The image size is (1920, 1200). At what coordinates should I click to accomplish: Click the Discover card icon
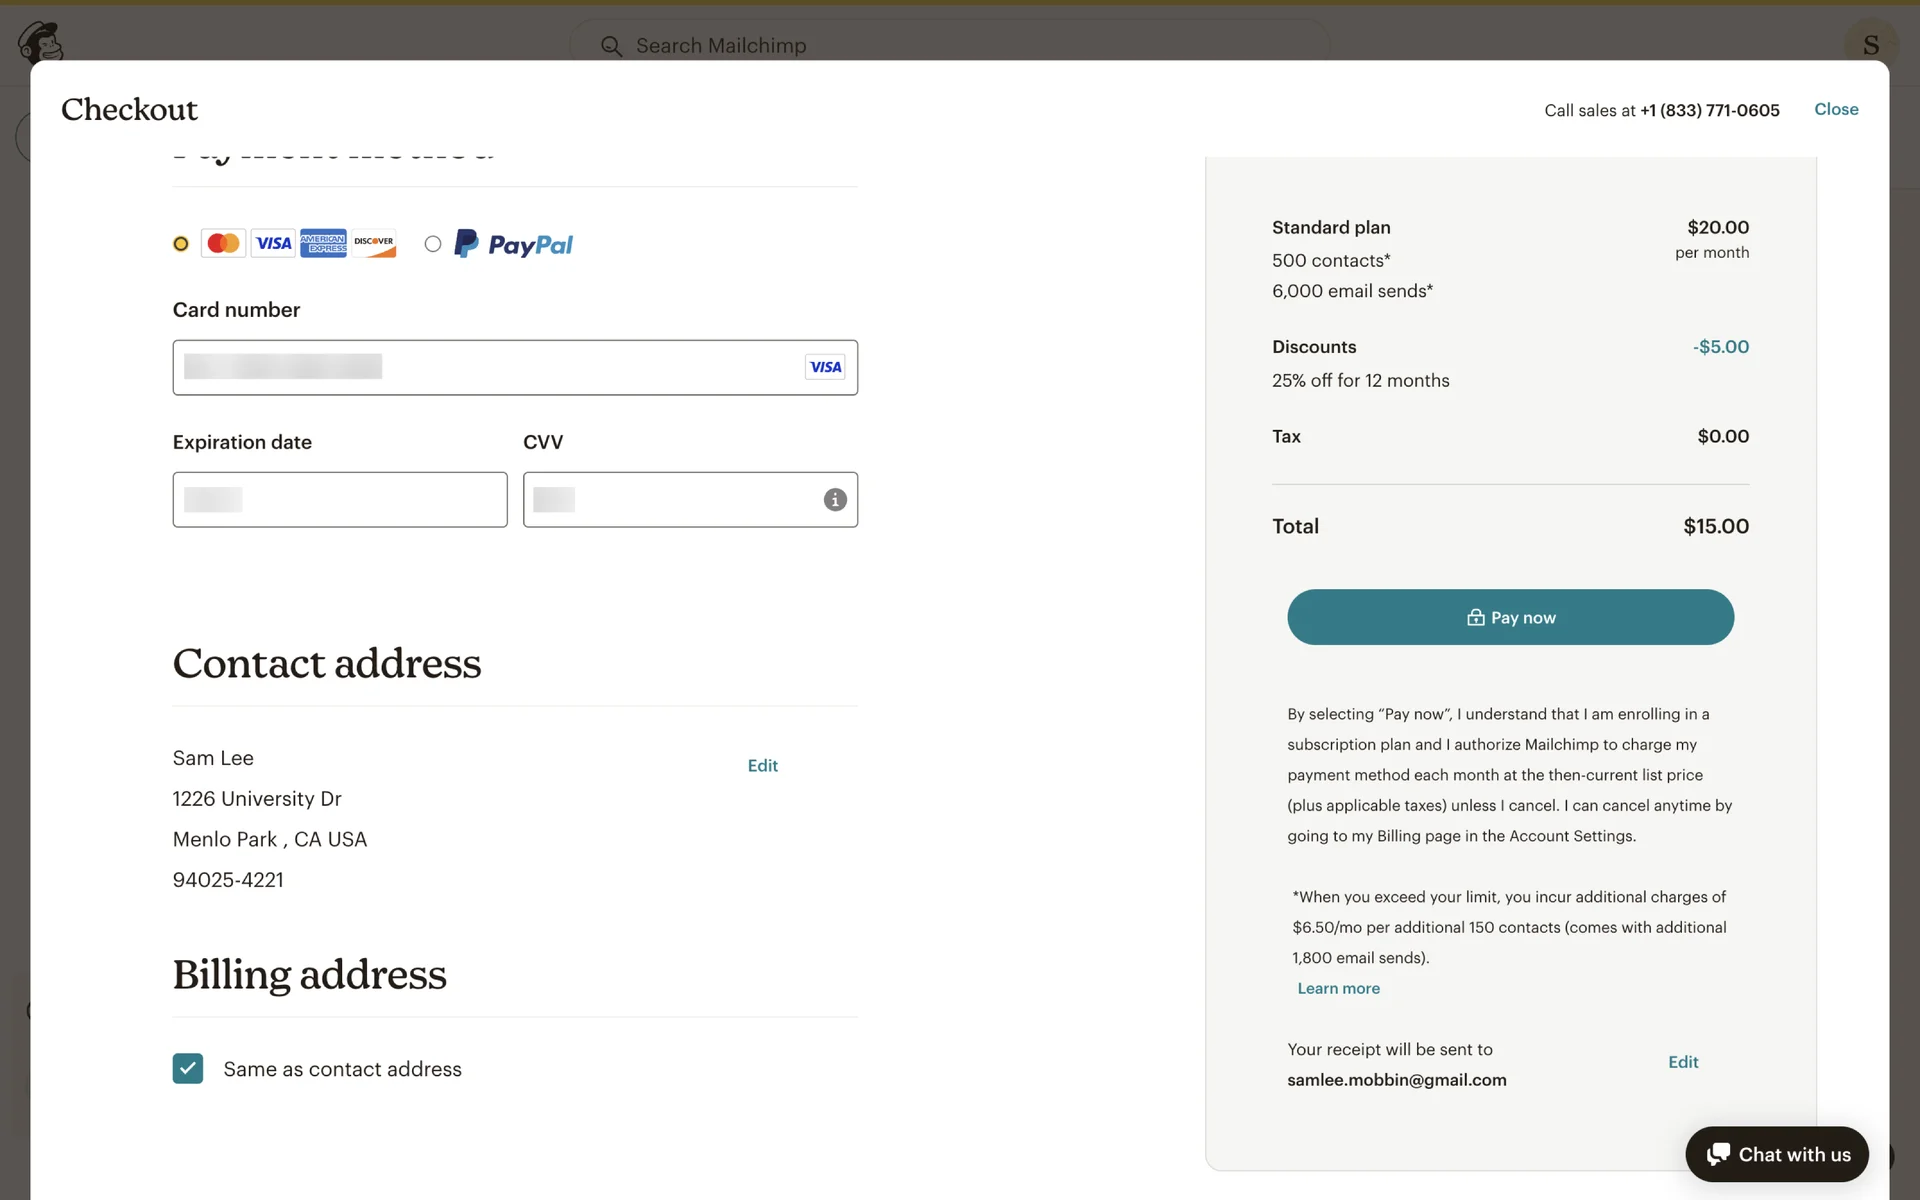(x=374, y=243)
